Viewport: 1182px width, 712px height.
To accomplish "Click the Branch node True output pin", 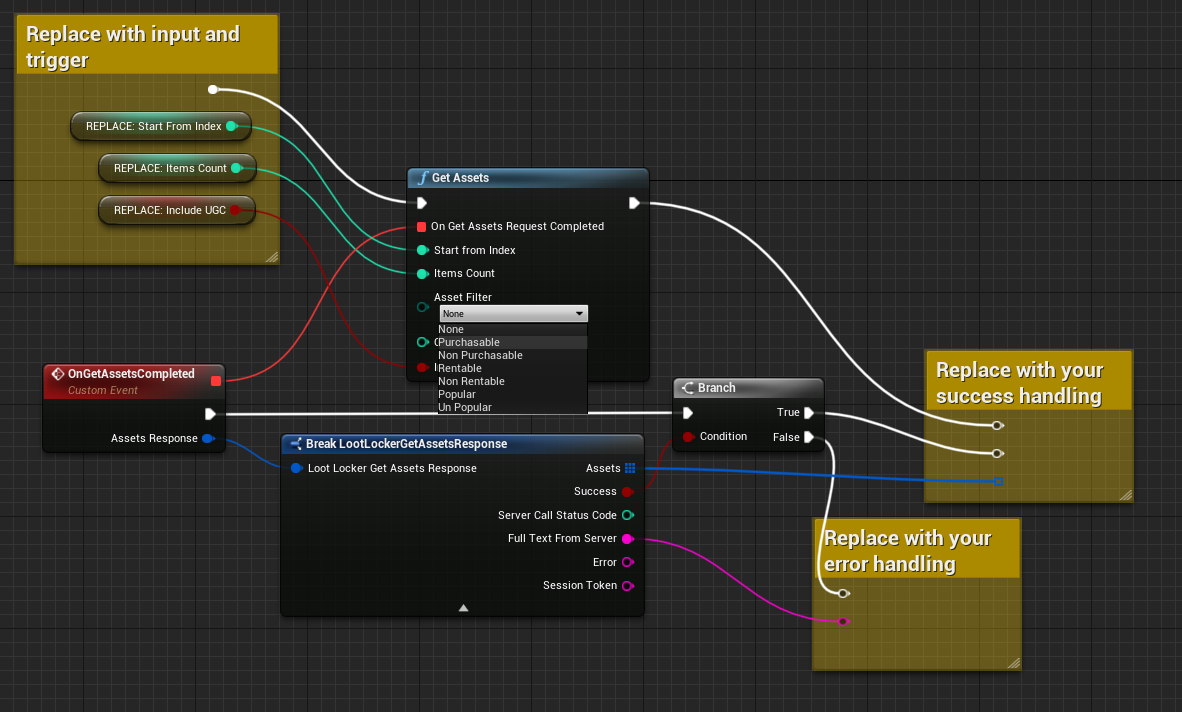I will click(808, 412).
